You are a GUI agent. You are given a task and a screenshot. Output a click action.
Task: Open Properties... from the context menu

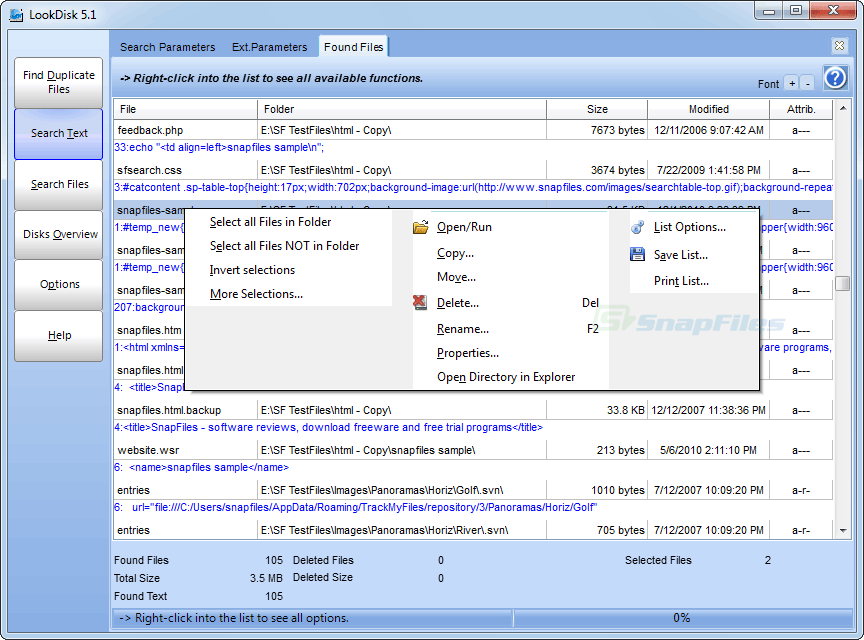468,353
